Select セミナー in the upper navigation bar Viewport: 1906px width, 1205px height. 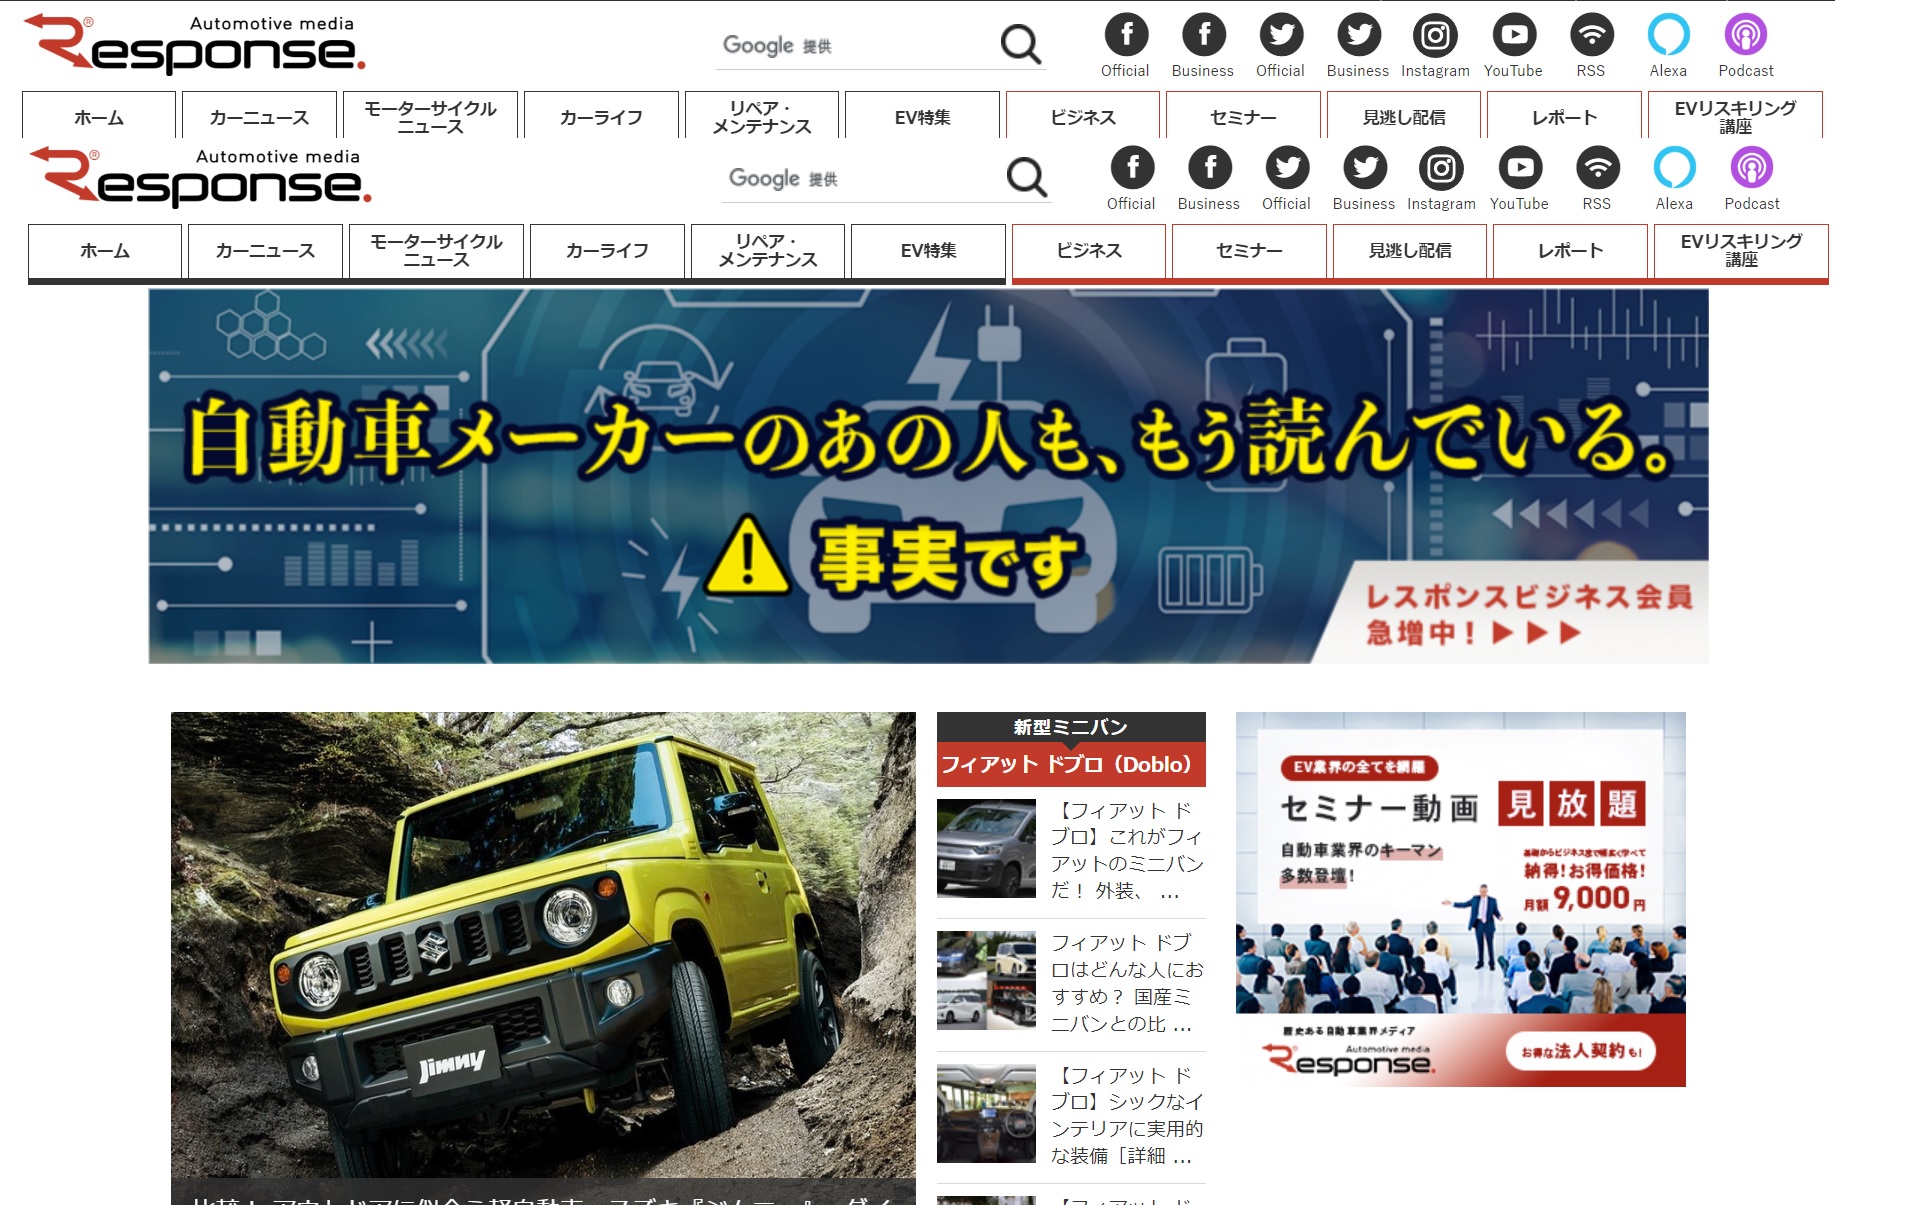tap(1243, 116)
